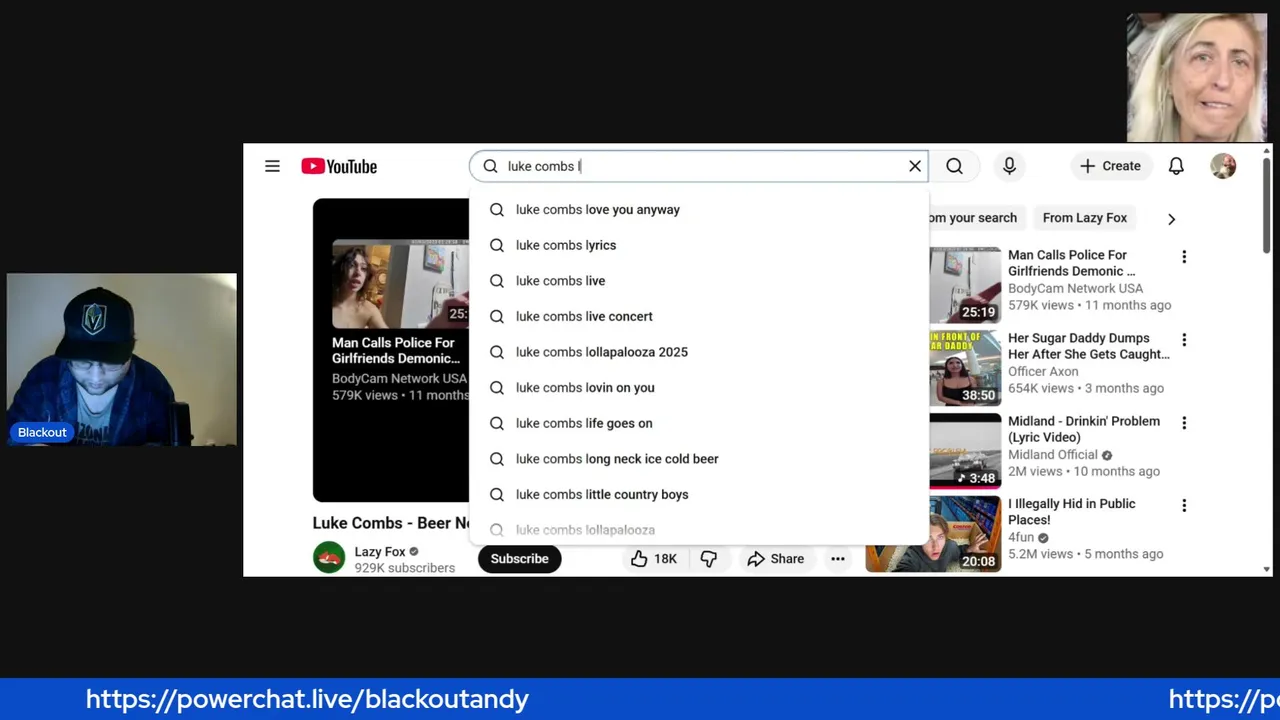Screen dimensions: 1280x720
Task: Open 'Man Calls Police For Girlfriends Demonic' sidebar thumbnail
Action: pos(965,285)
